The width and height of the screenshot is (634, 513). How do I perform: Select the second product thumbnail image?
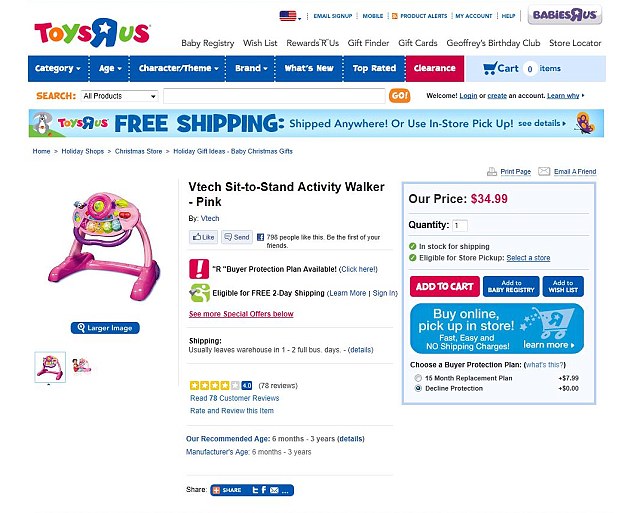pyautogui.click(x=82, y=366)
